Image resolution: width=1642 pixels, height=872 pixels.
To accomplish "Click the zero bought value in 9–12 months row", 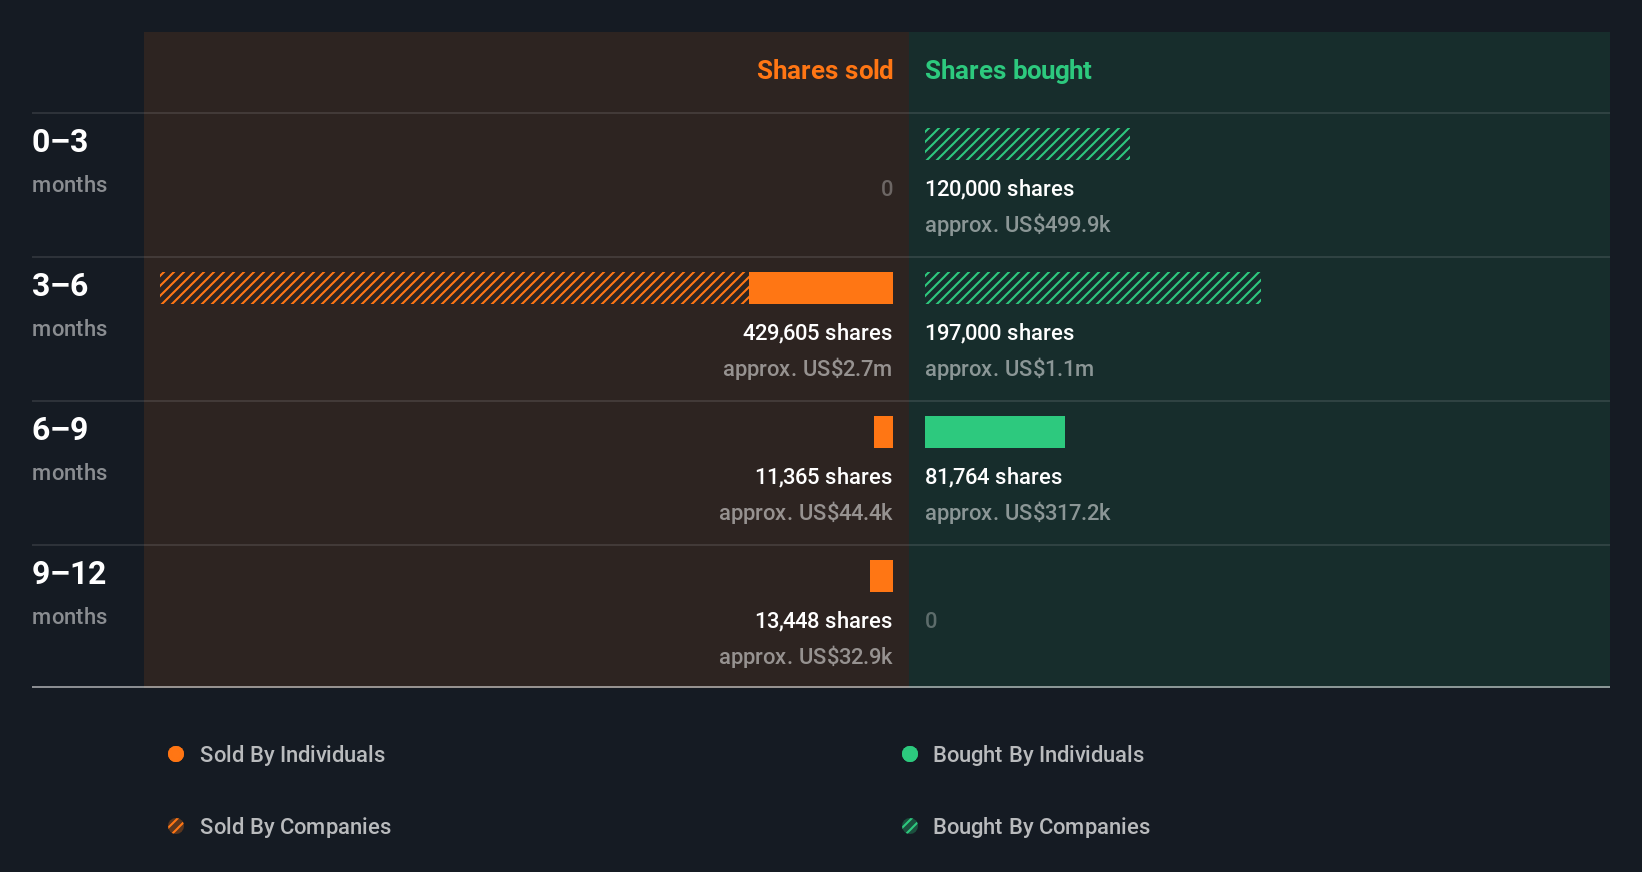I will click(931, 620).
